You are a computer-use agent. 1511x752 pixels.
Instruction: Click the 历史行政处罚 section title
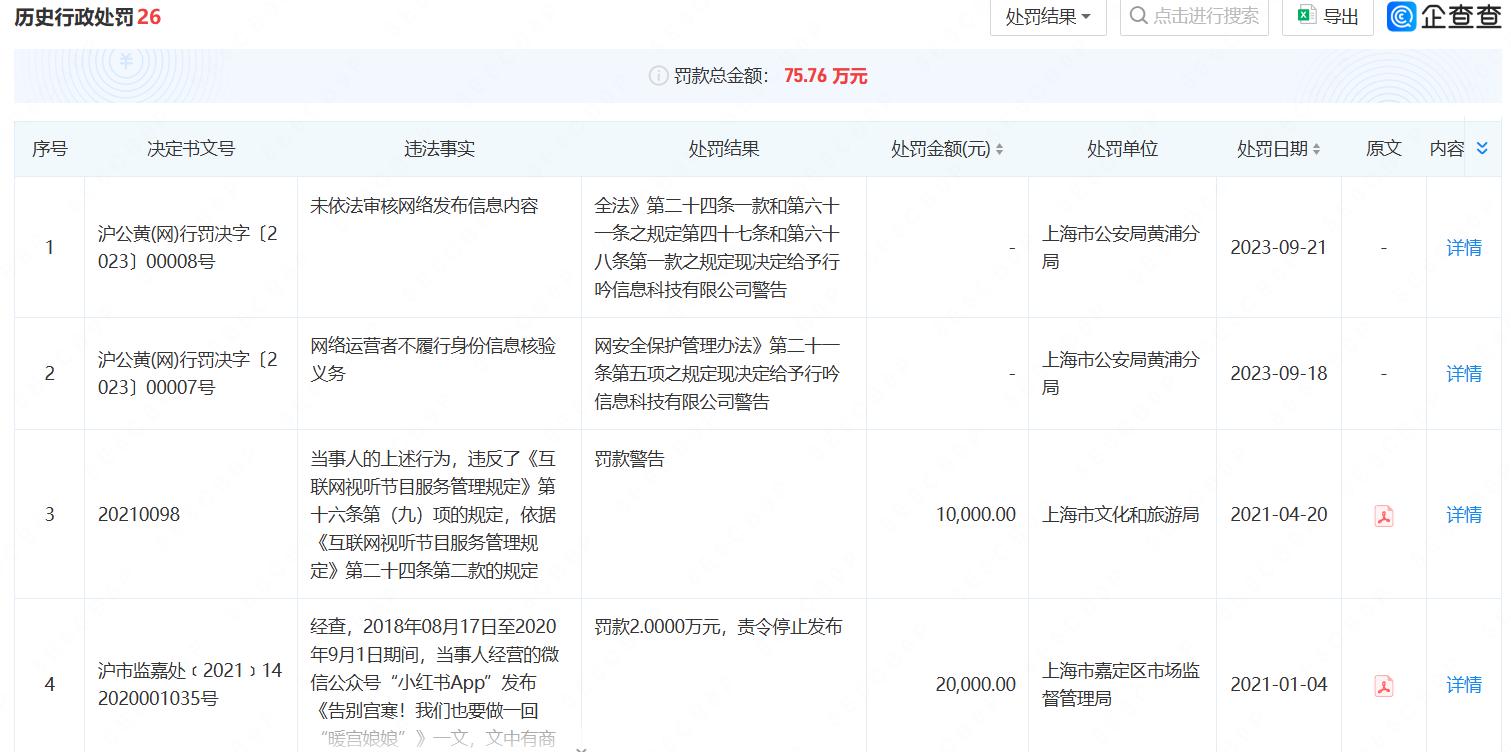[x=75, y=17]
